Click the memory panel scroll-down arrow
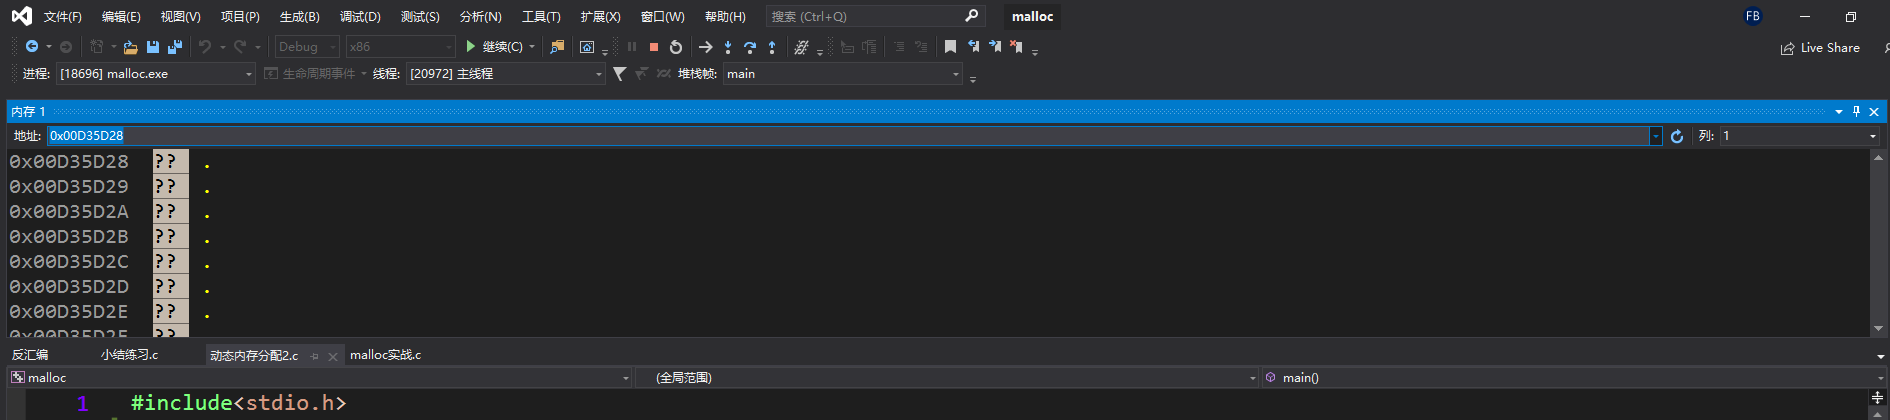 click(1878, 328)
